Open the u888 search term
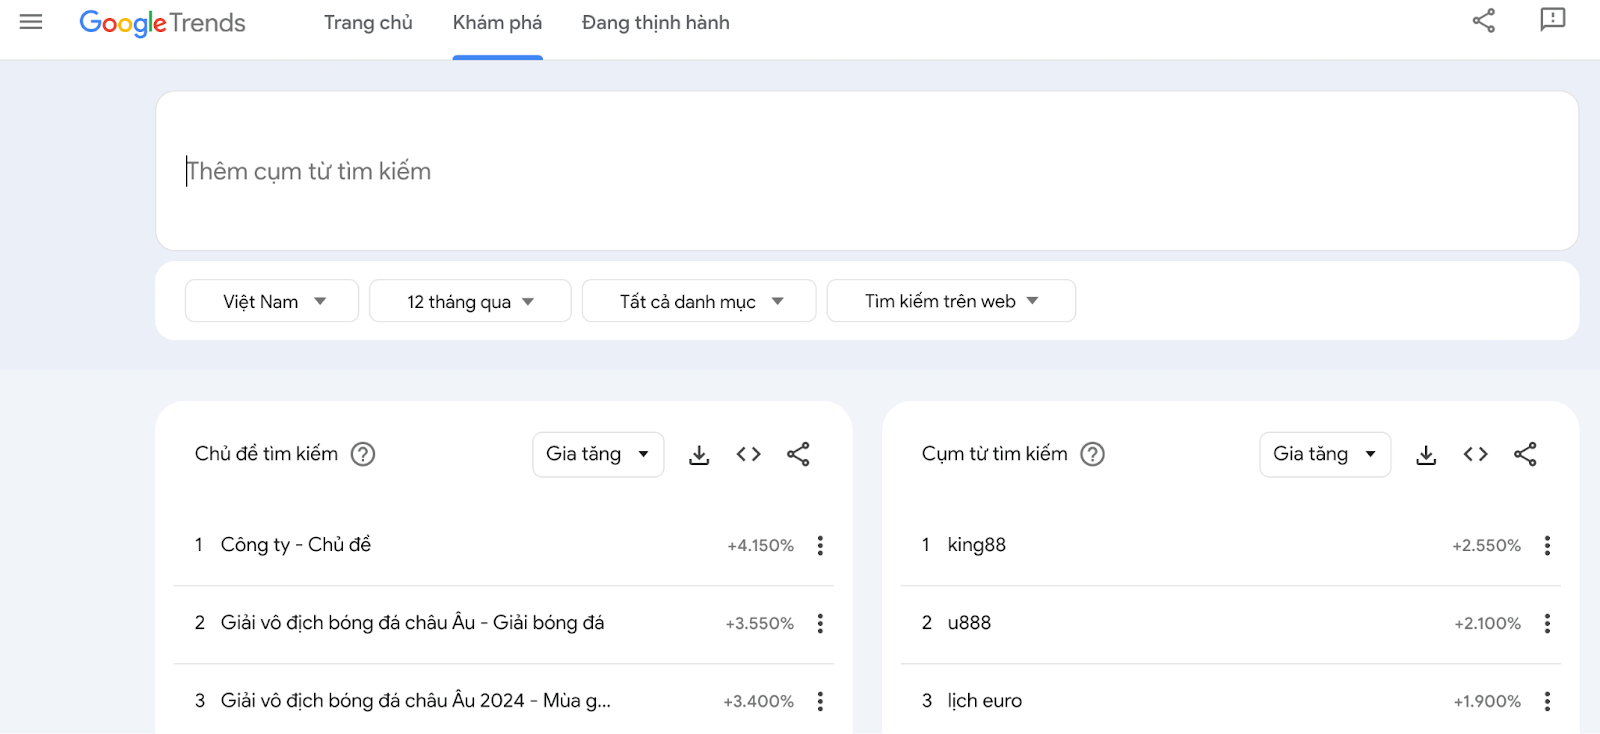 (x=969, y=623)
